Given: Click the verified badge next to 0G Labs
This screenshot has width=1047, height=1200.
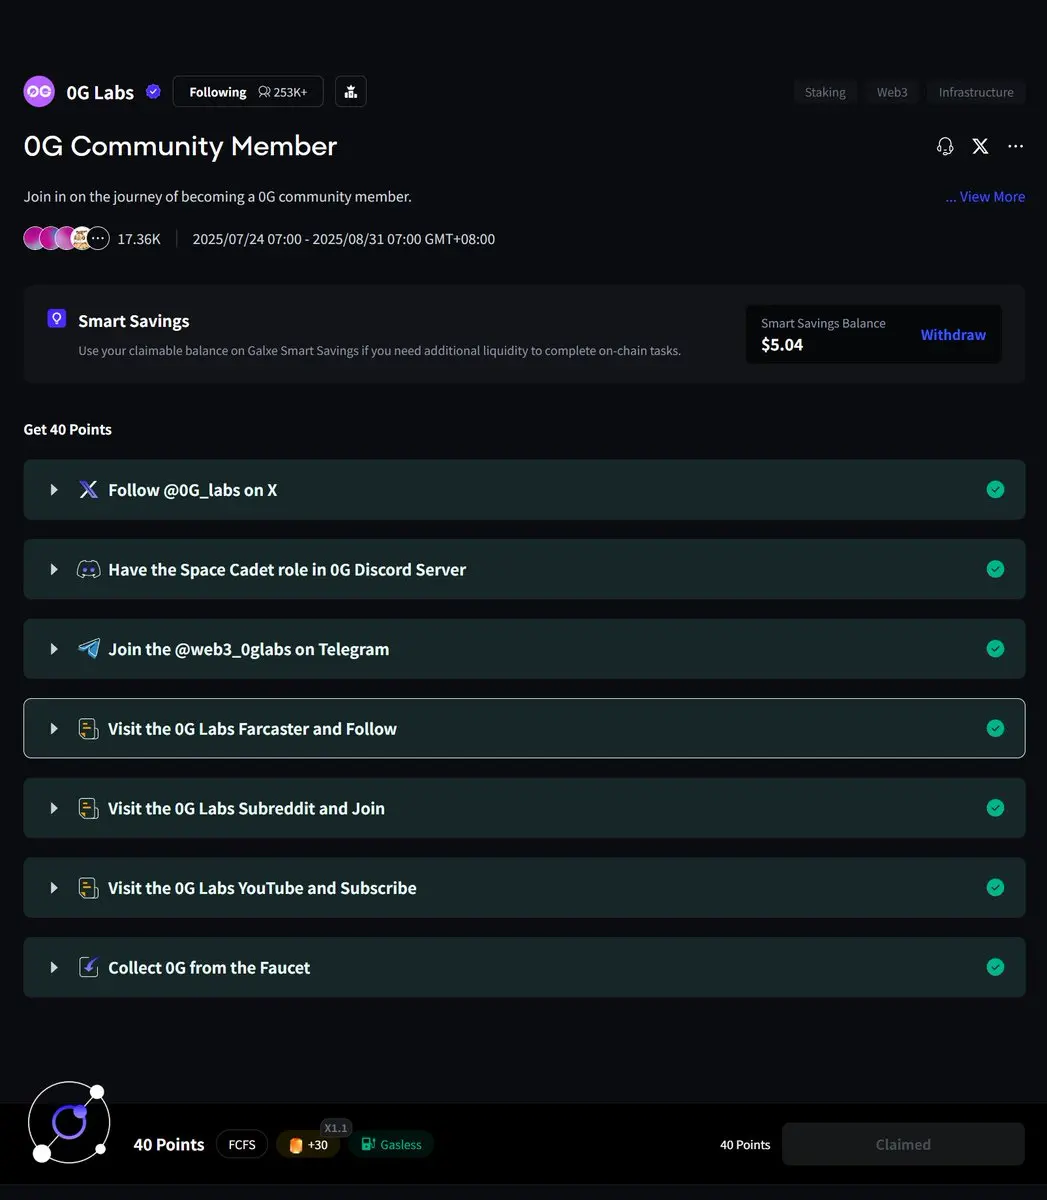Looking at the screenshot, I should pos(153,92).
